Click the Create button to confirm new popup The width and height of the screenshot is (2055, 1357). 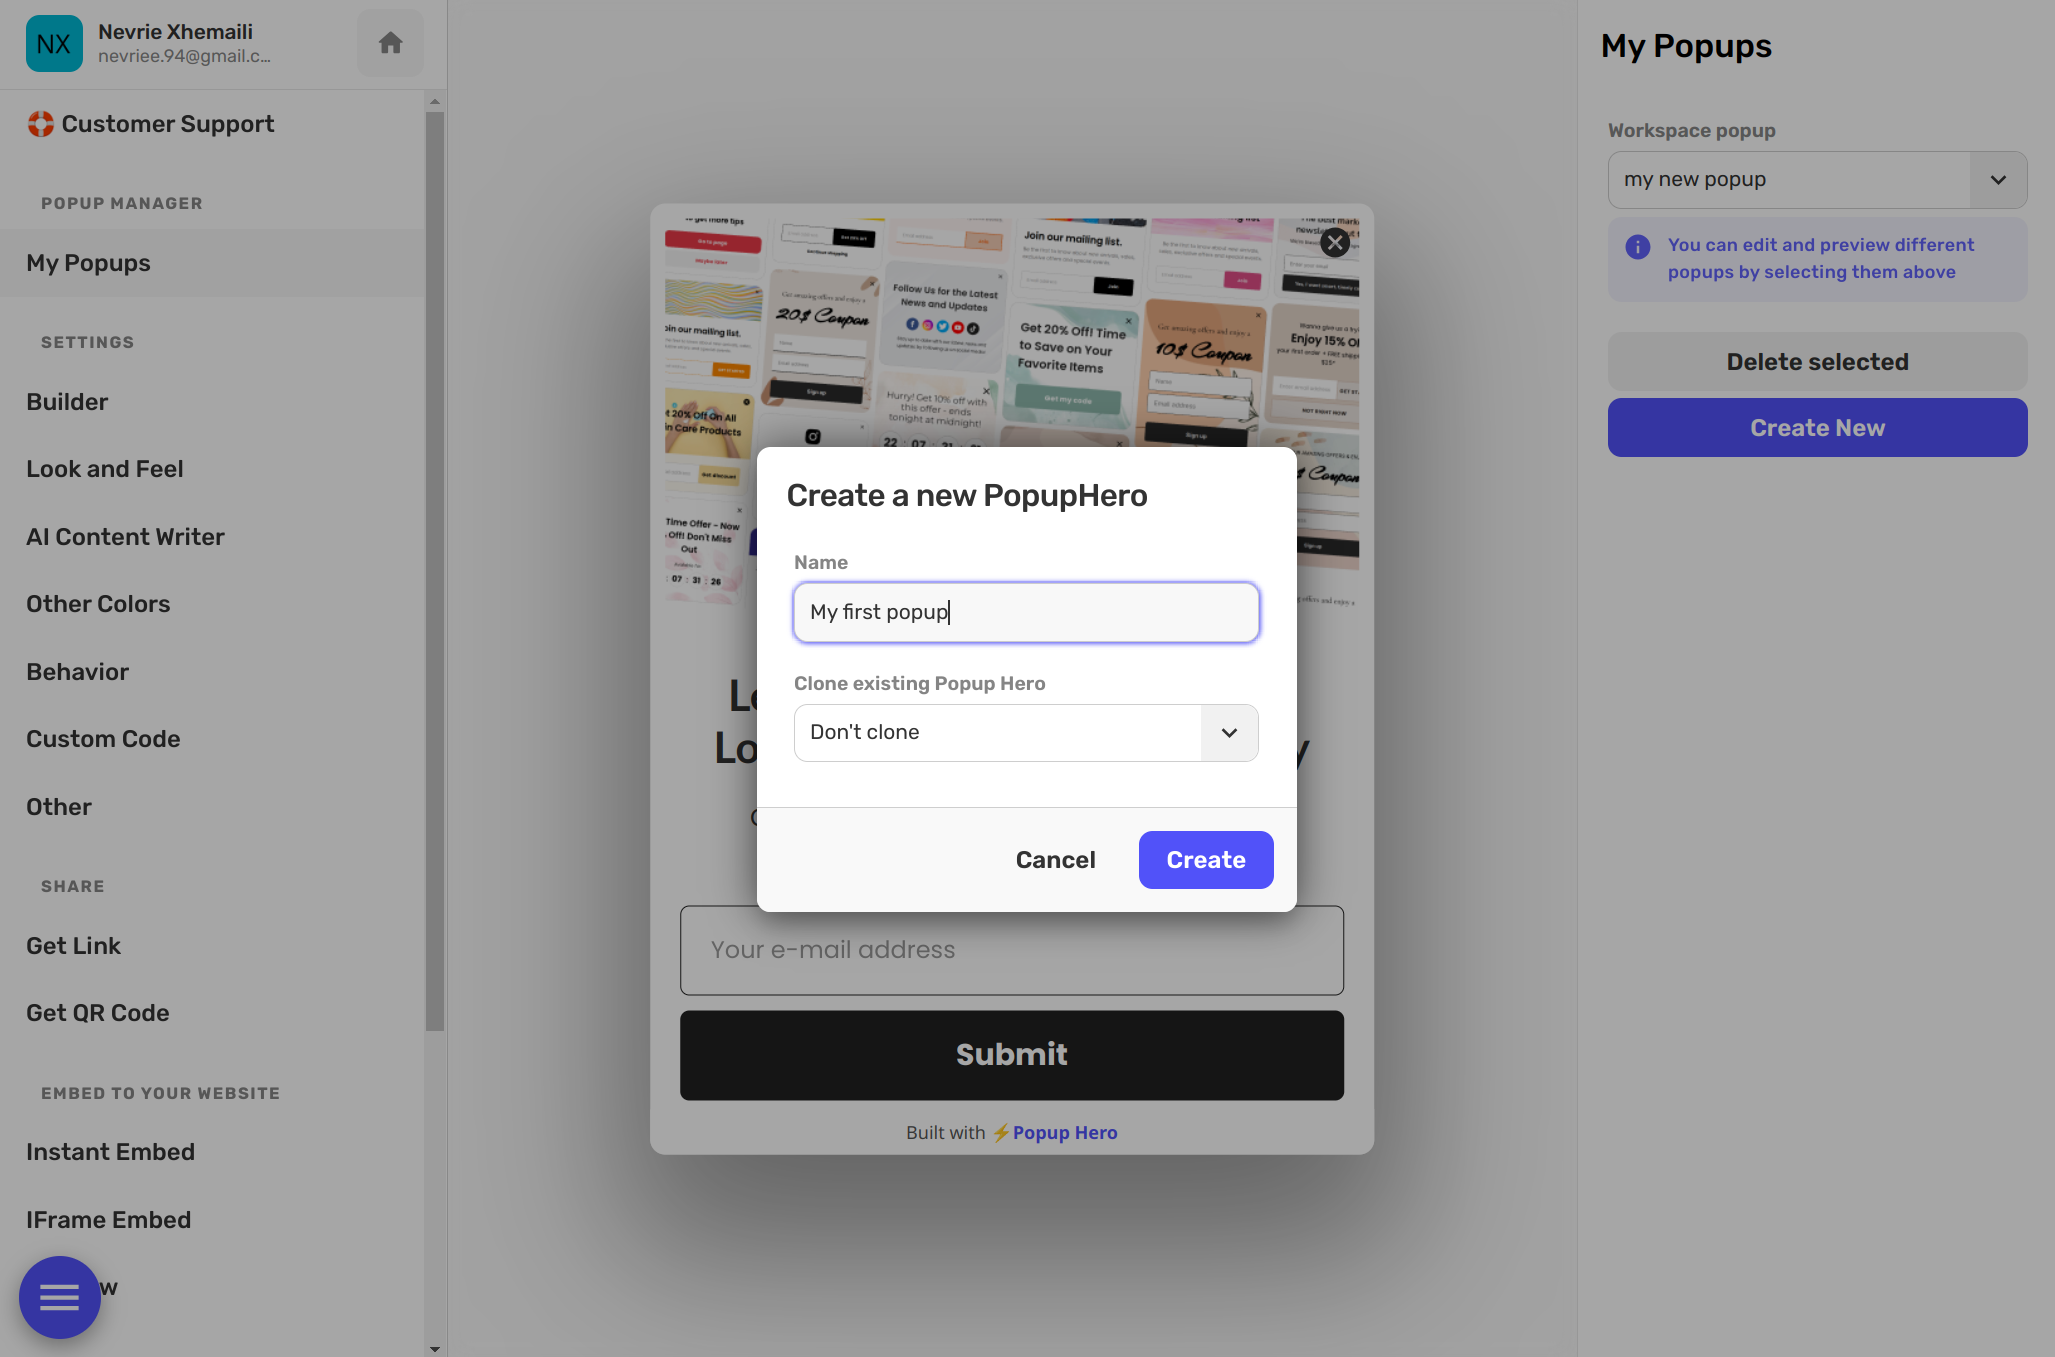pos(1205,859)
